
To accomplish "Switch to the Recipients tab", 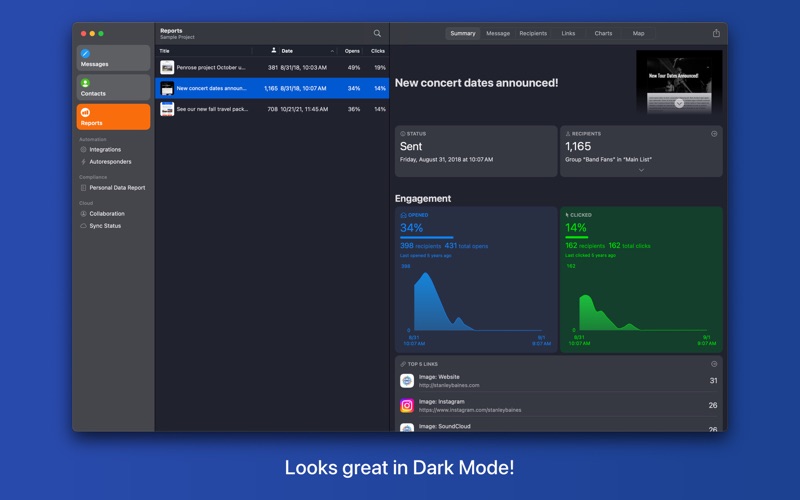I will coord(533,33).
